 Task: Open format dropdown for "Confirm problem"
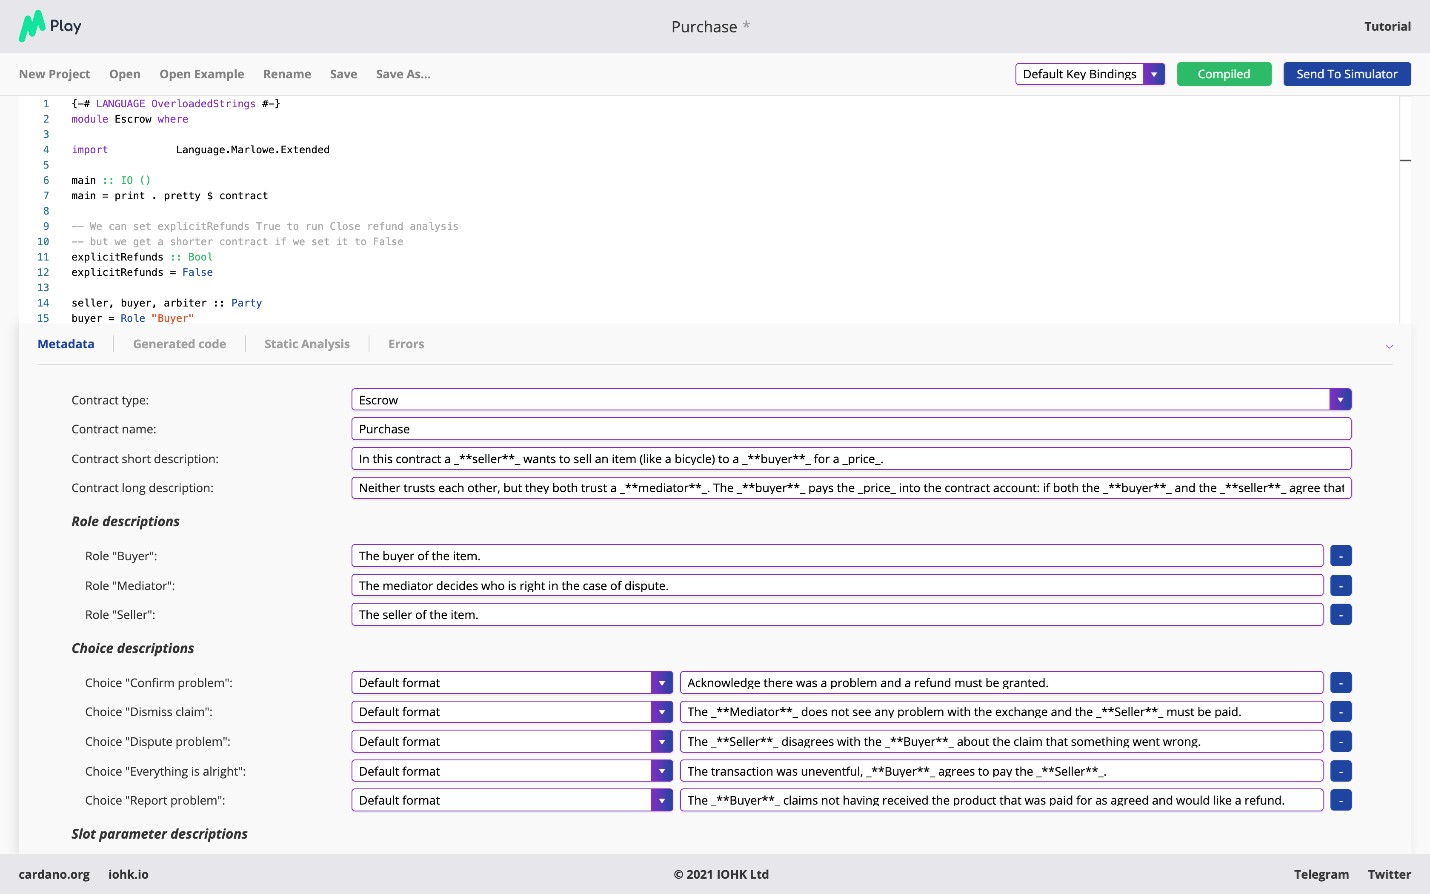coord(661,683)
